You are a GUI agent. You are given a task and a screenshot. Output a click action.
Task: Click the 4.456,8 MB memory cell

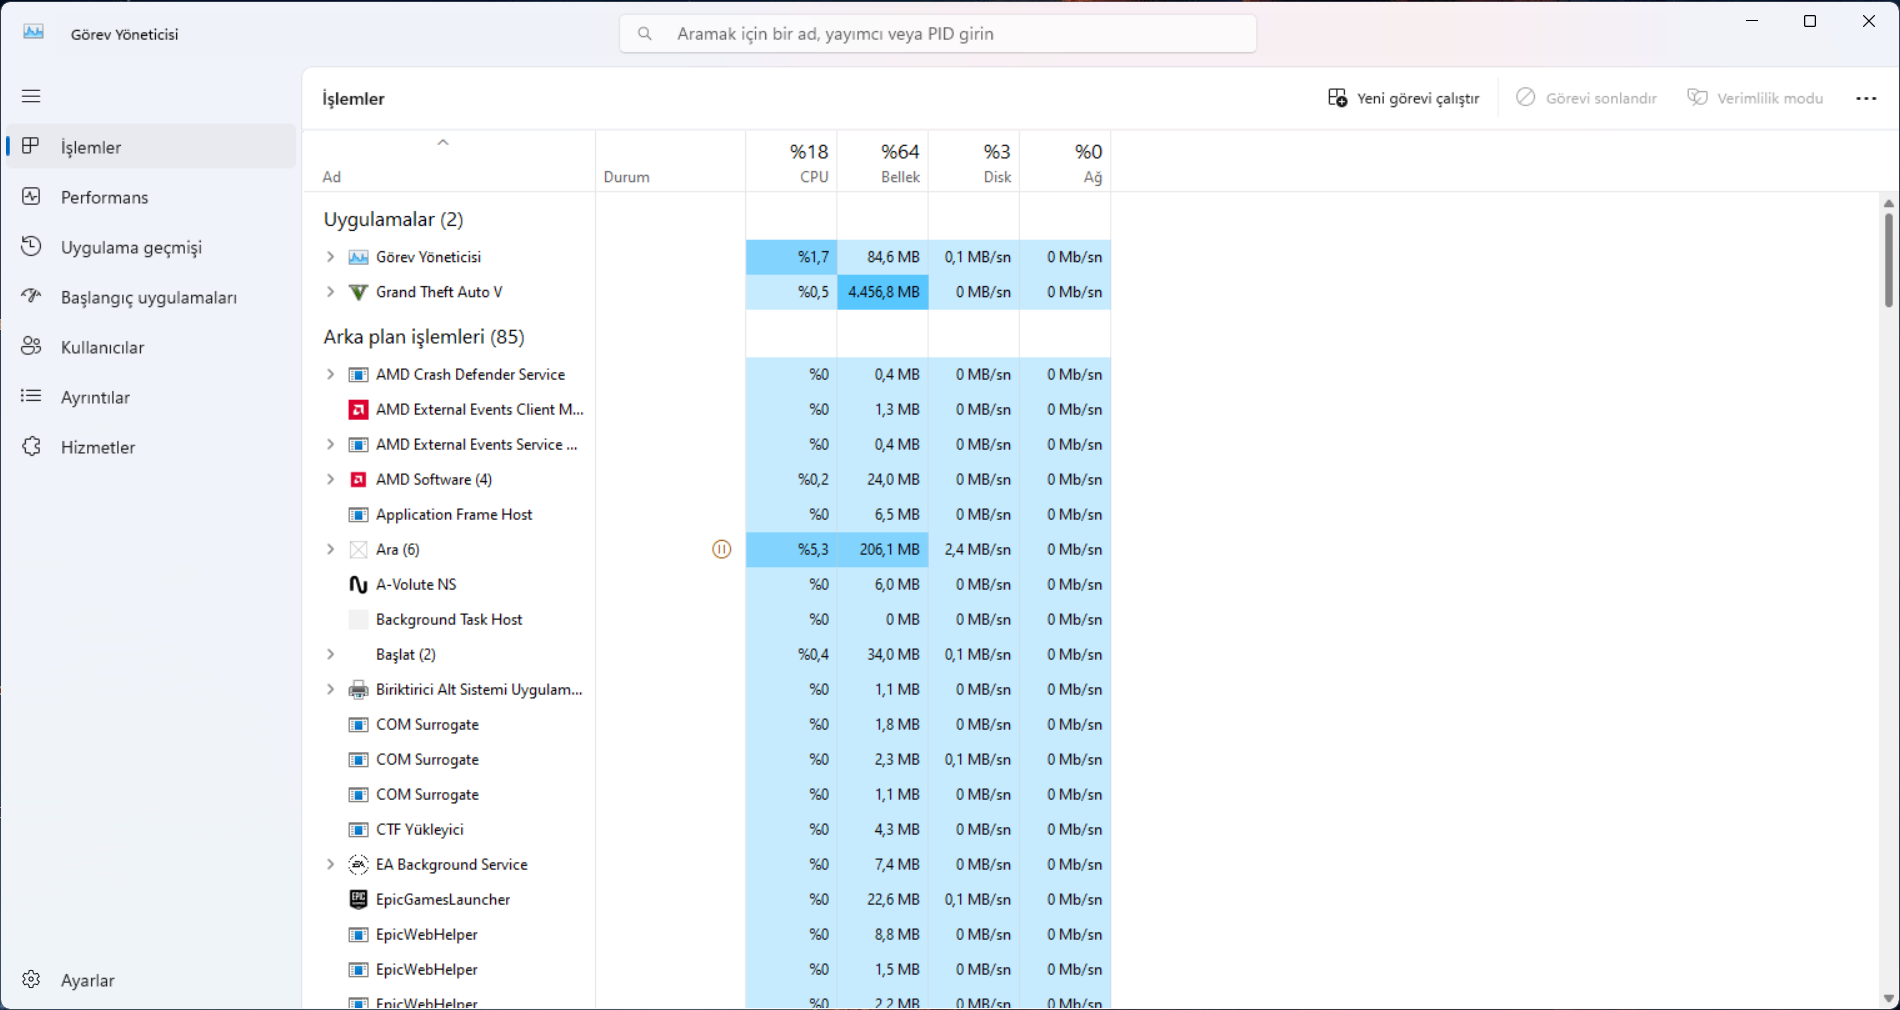coord(883,292)
